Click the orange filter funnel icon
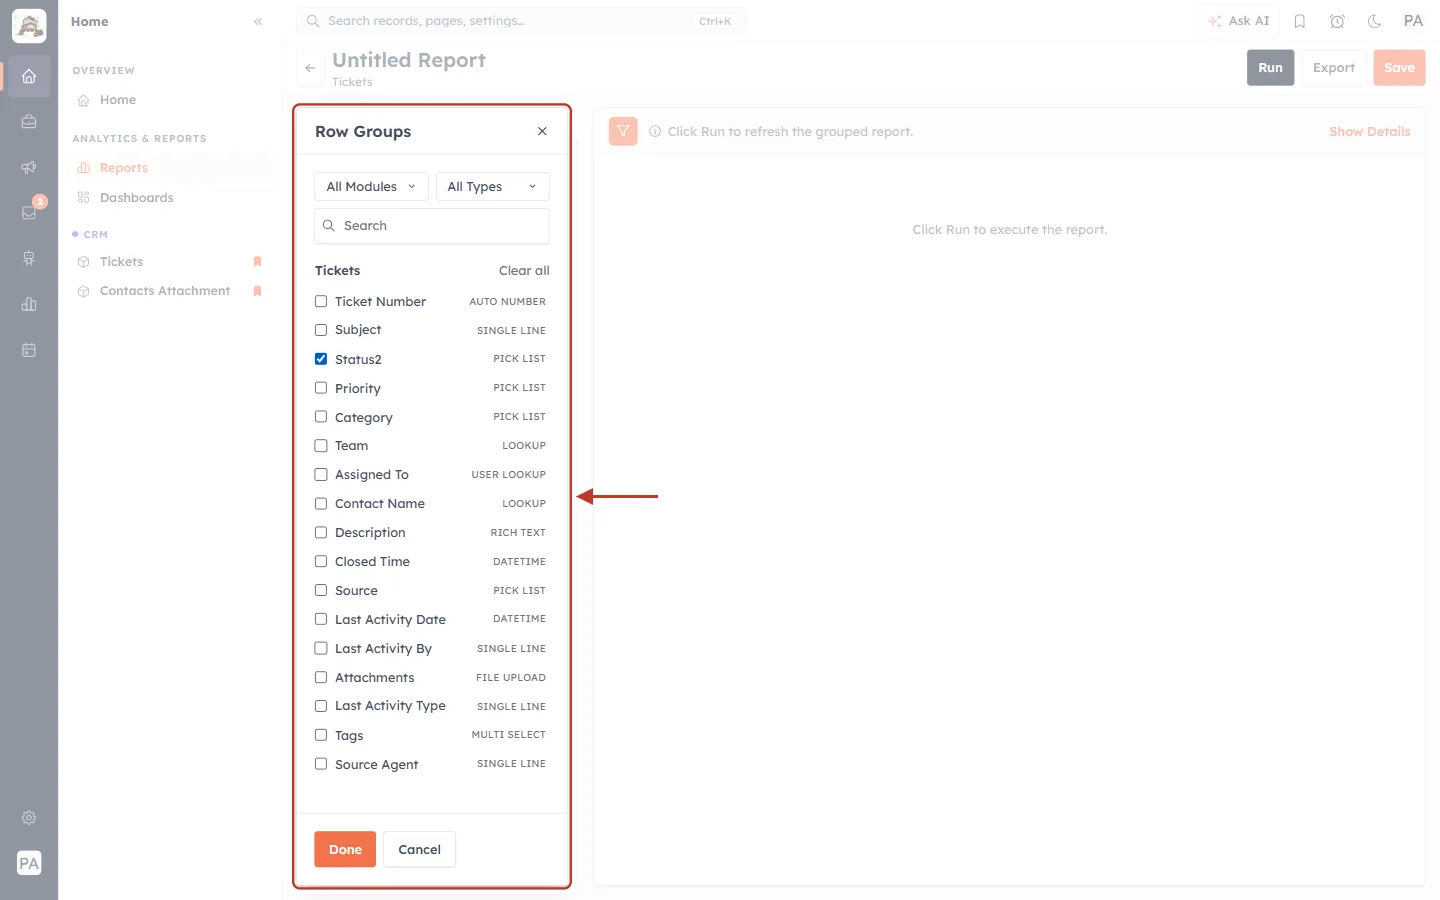Viewport: 1440px width, 900px height. (x=623, y=131)
